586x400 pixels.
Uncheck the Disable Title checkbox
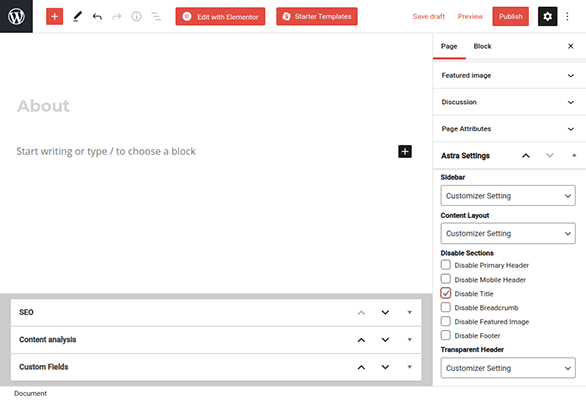[445, 293]
